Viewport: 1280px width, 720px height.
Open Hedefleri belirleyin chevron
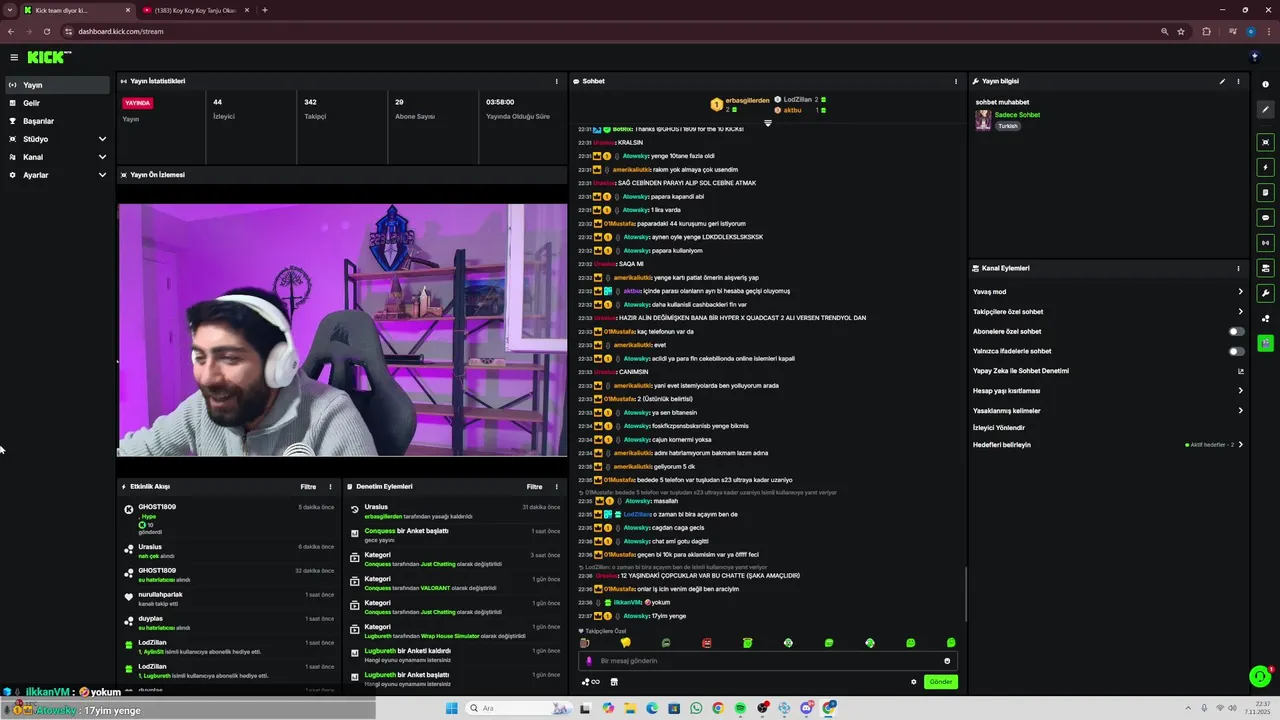click(x=1241, y=445)
